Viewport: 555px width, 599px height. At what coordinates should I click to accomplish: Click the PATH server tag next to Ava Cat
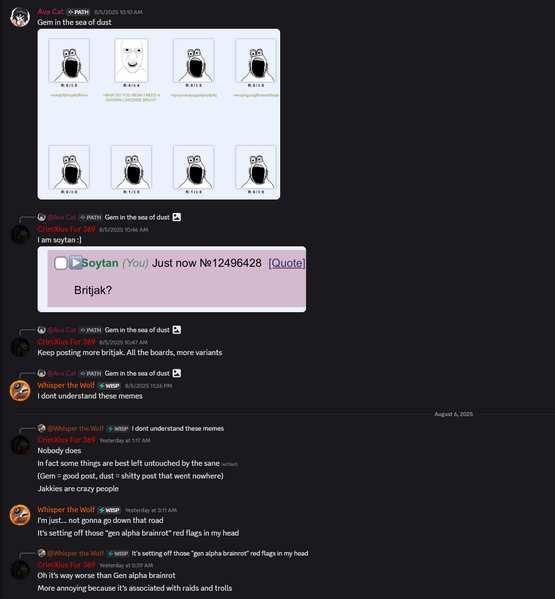[78, 12]
